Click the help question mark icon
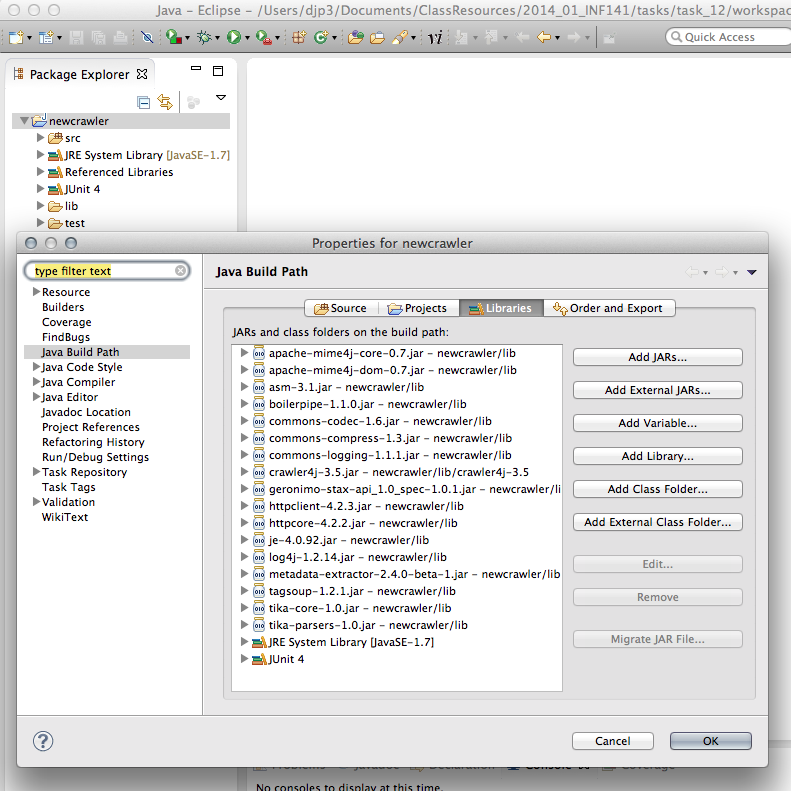 tap(43, 741)
